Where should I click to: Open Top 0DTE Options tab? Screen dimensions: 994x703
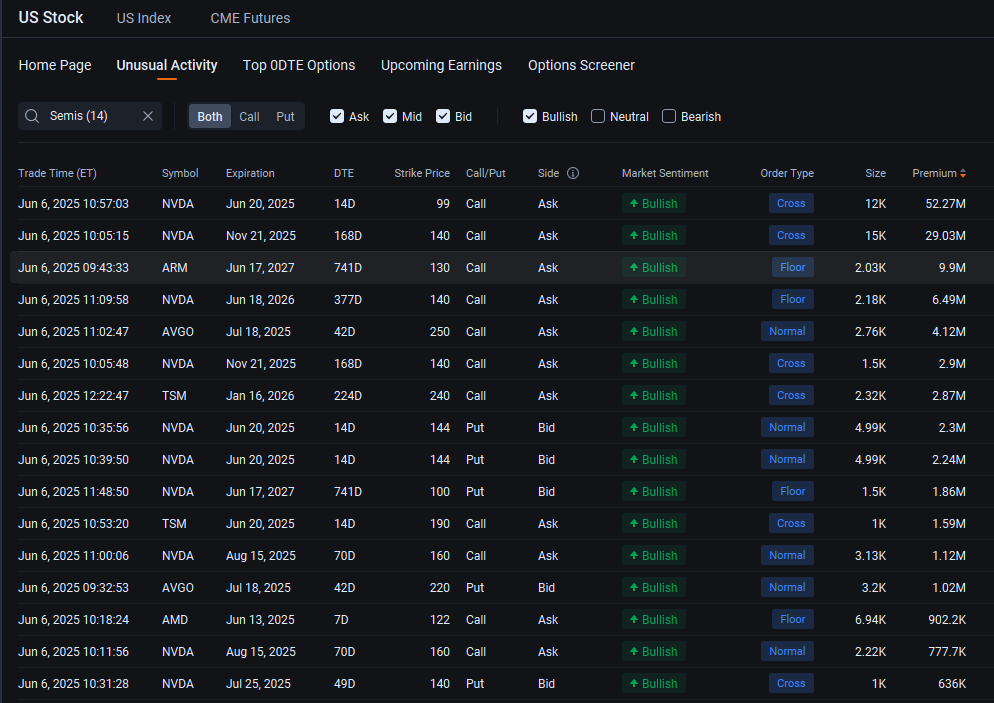click(x=299, y=65)
